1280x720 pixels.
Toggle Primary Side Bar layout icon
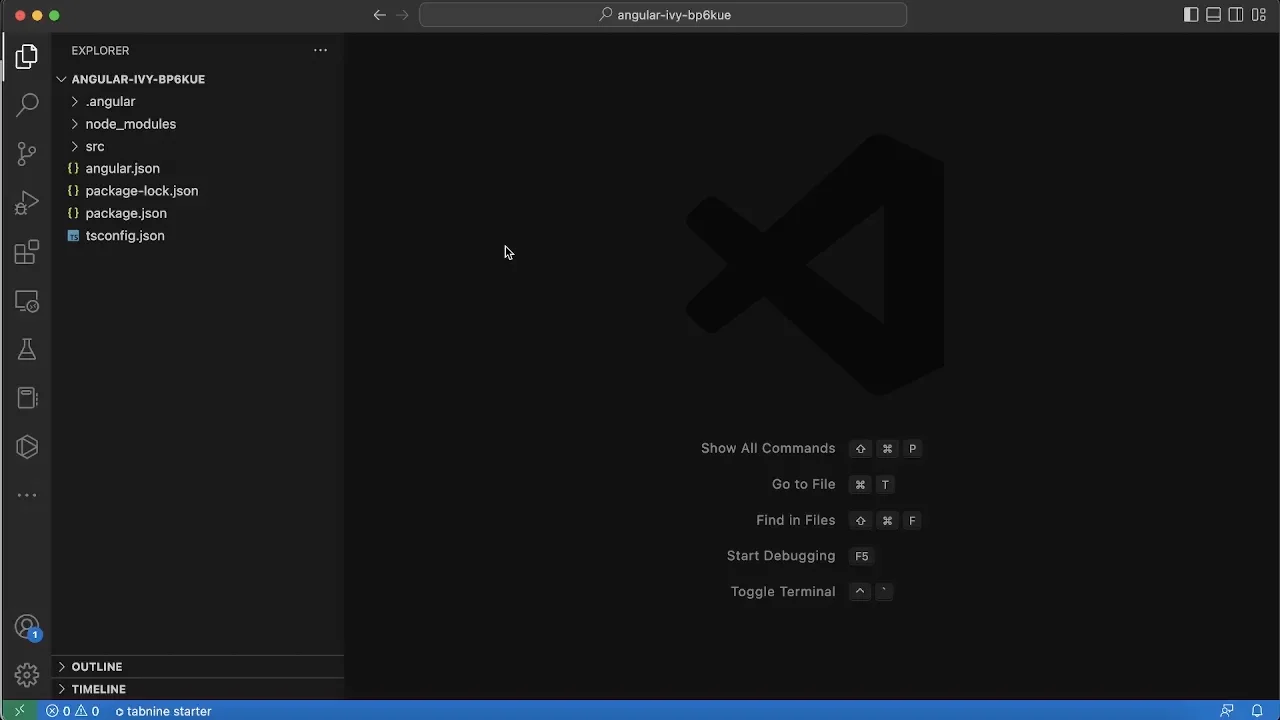[x=1191, y=15]
